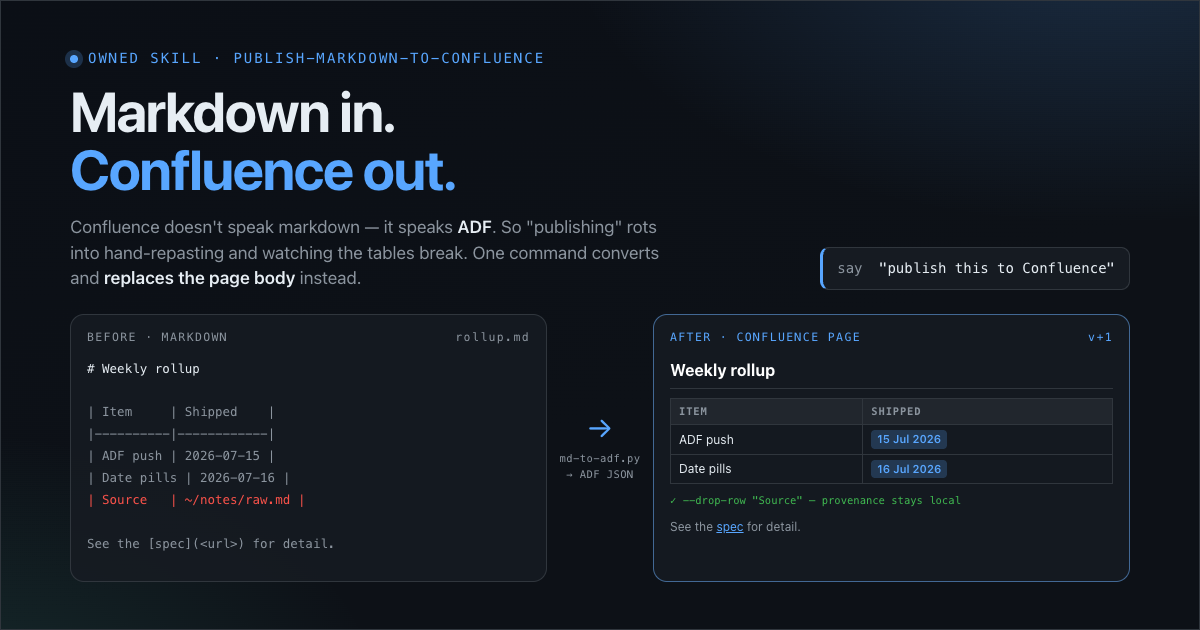Click the red "| Source | ~/notes/raw.md |" line
The height and width of the screenshot is (630, 1200).
point(196,499)
